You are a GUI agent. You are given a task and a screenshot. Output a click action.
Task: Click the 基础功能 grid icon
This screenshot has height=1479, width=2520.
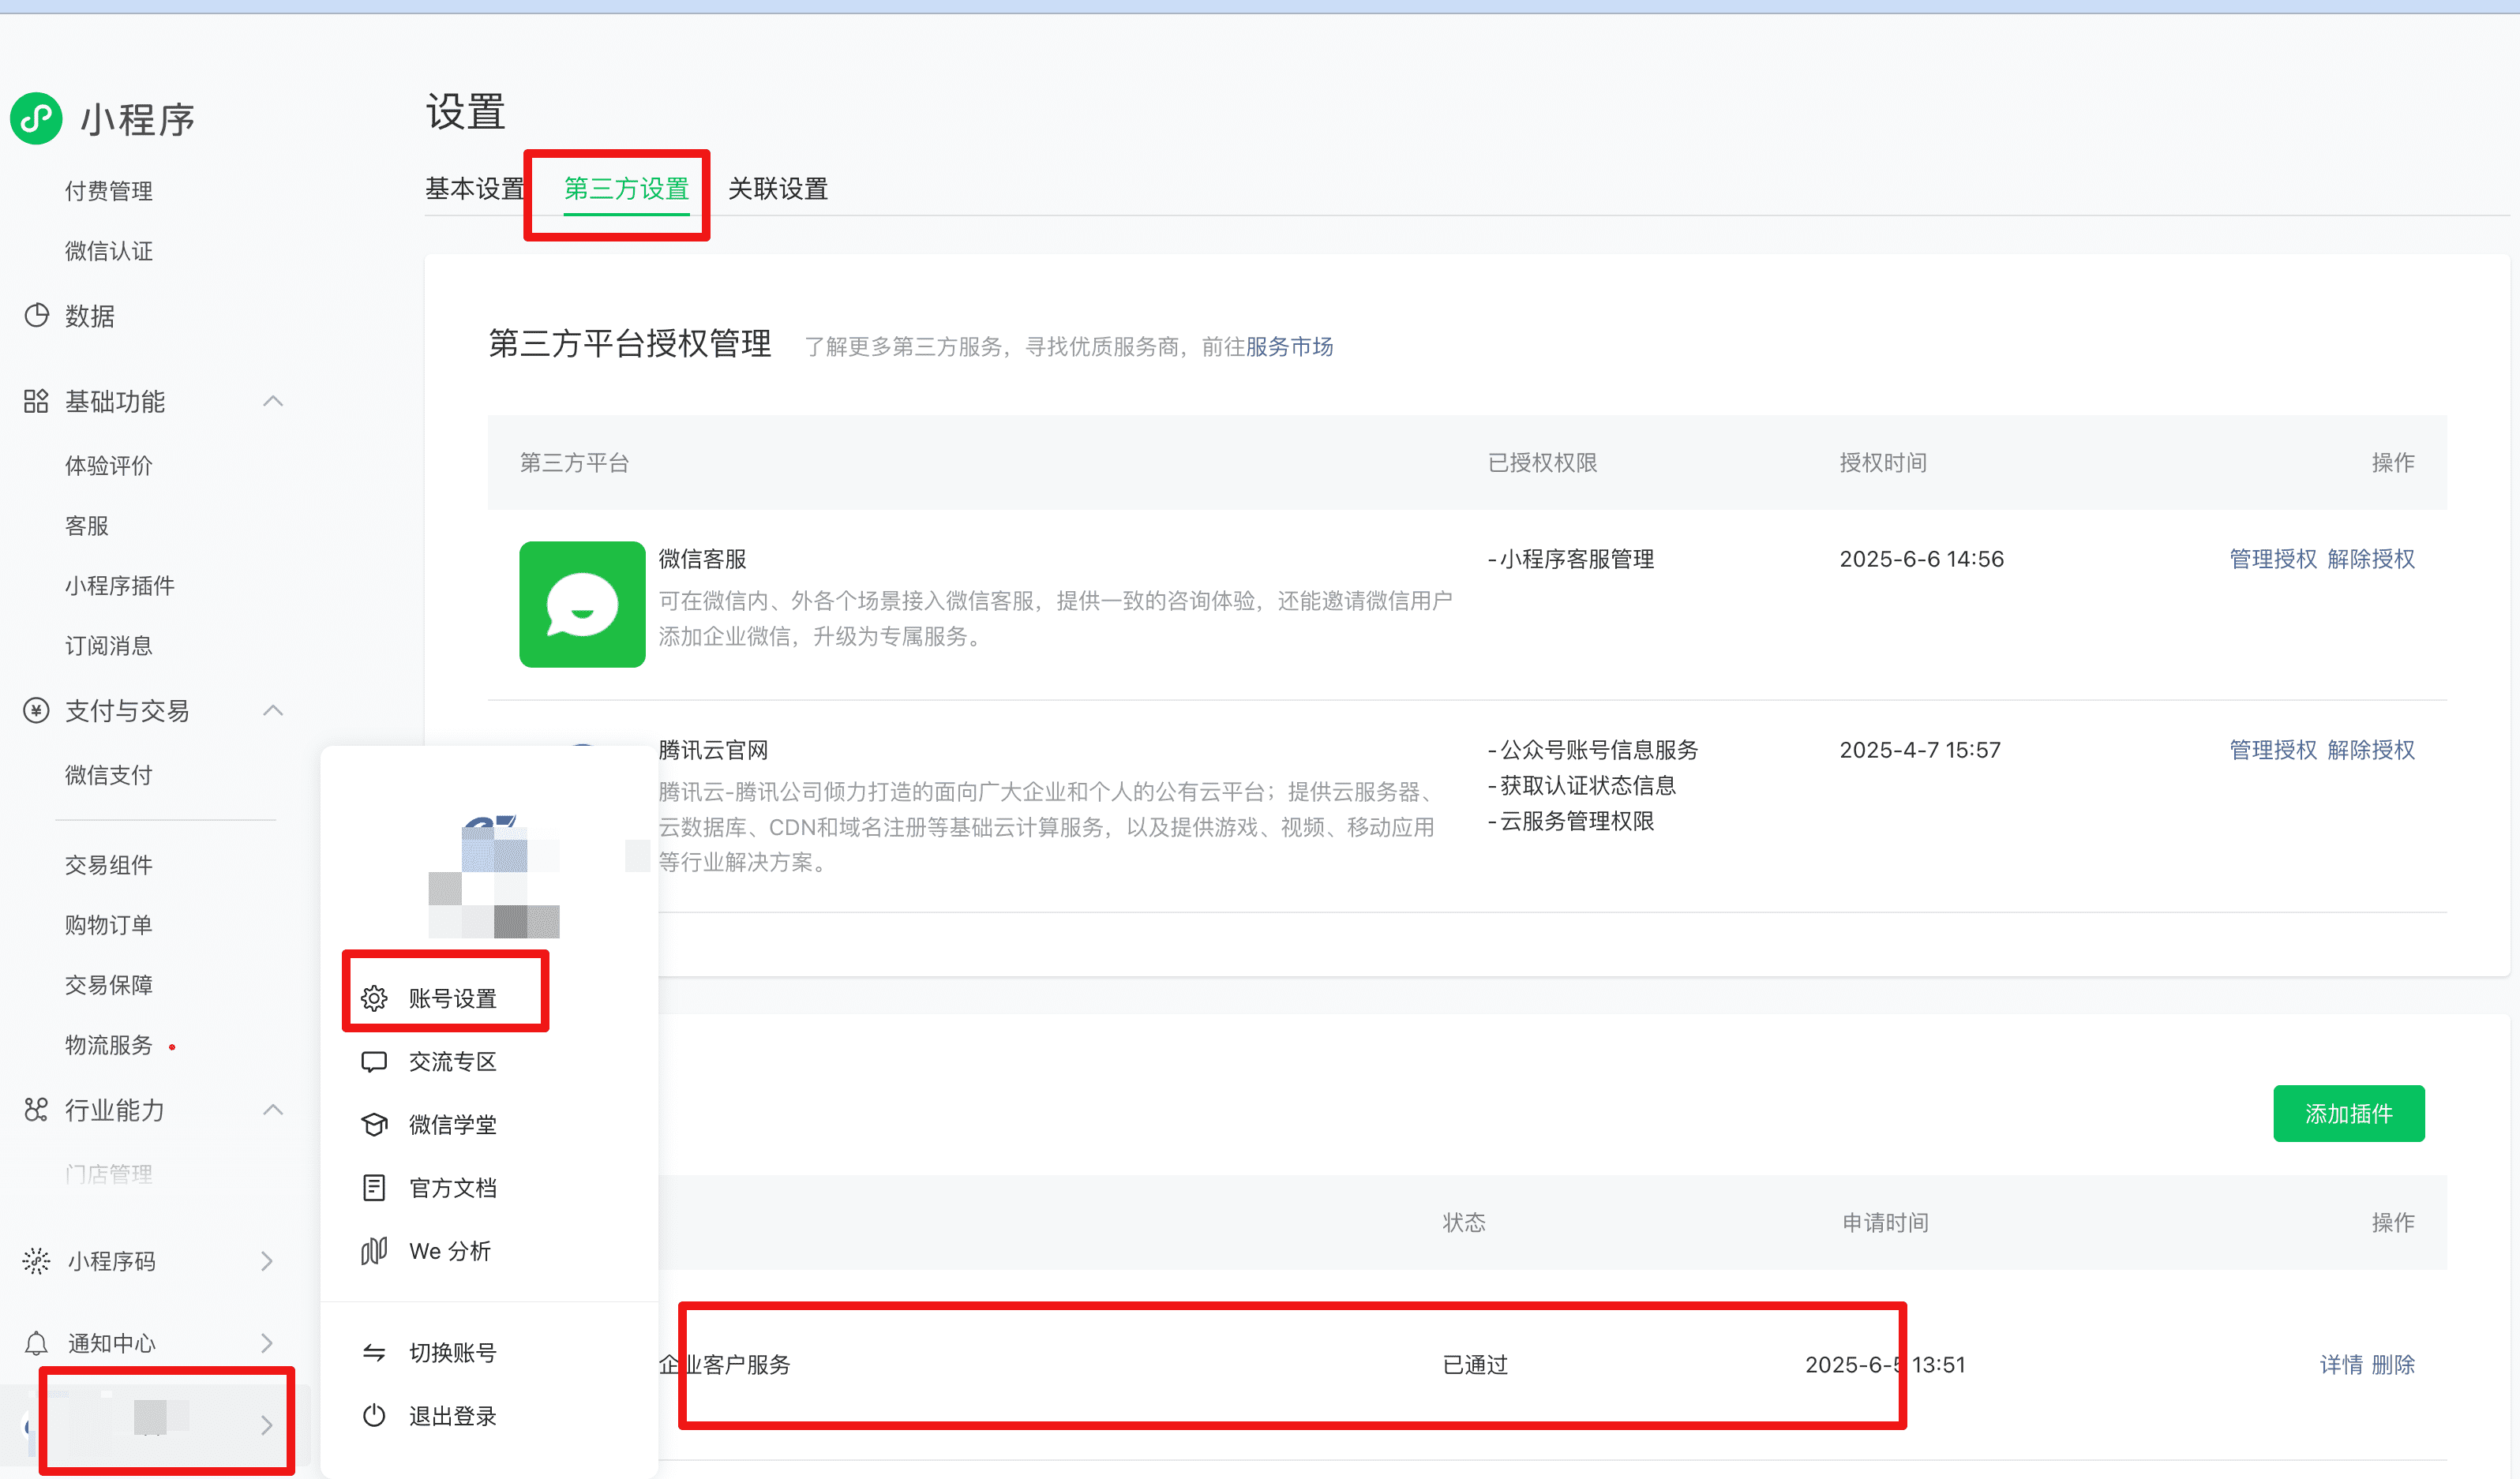click(36, 402)
